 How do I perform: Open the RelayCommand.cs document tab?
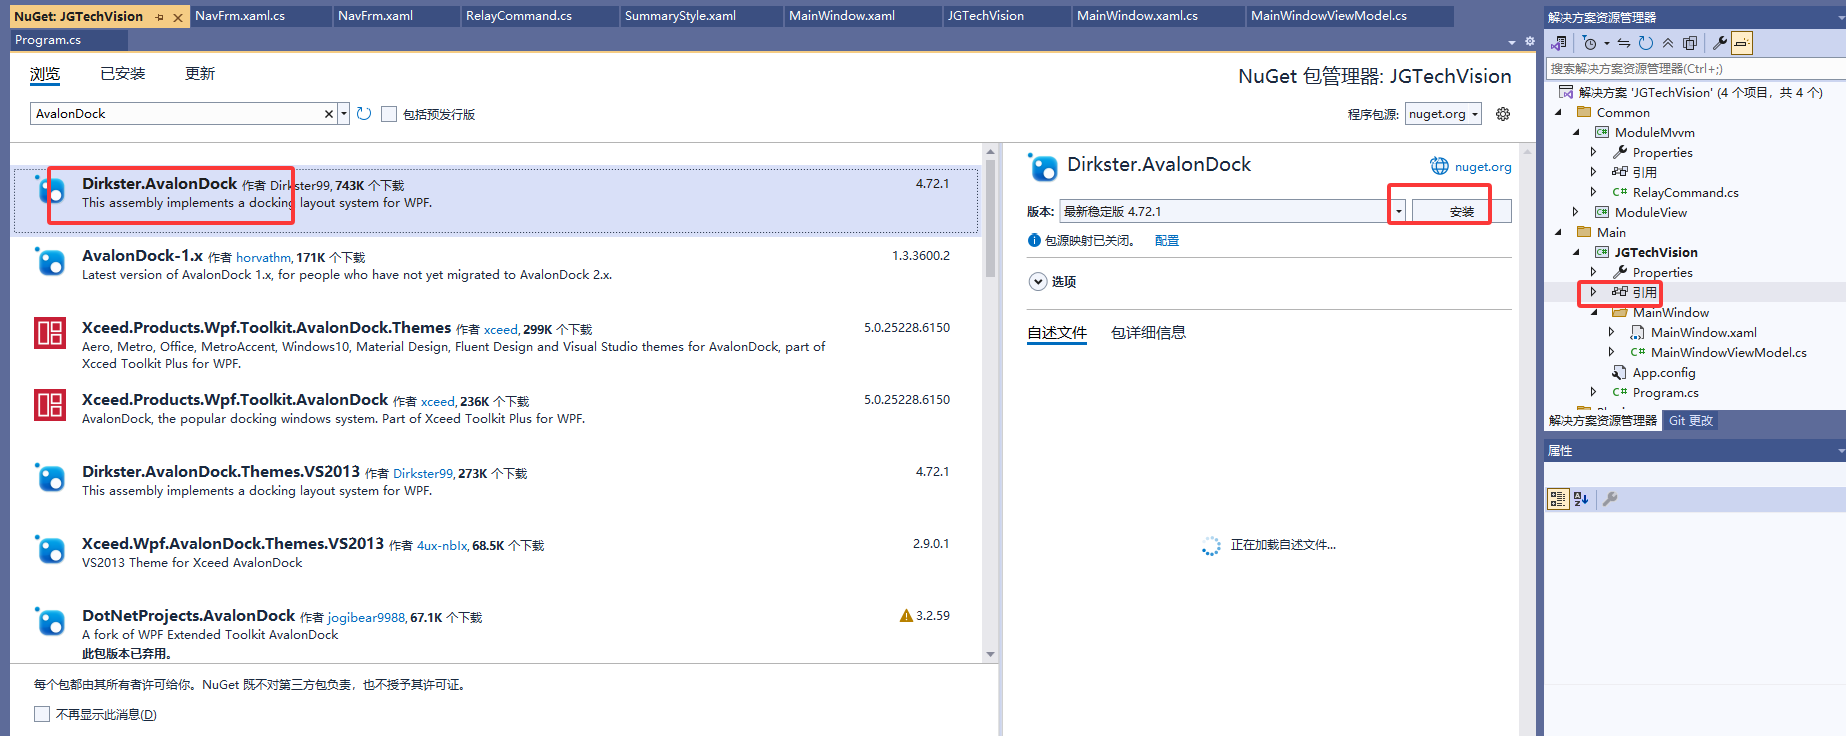click(x=539, y=16)
